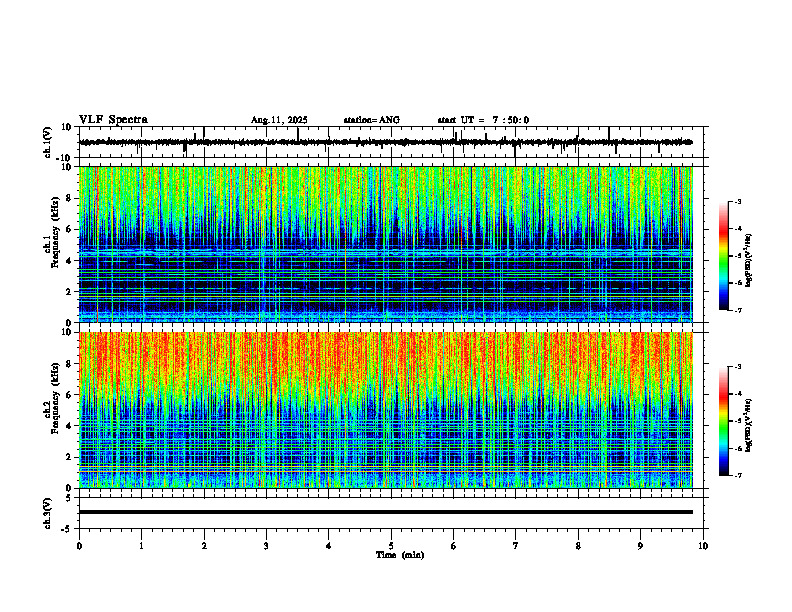Screen dimensions: 792x612
Task: Click the "station=ANG" header label
Action: (371, 120)
